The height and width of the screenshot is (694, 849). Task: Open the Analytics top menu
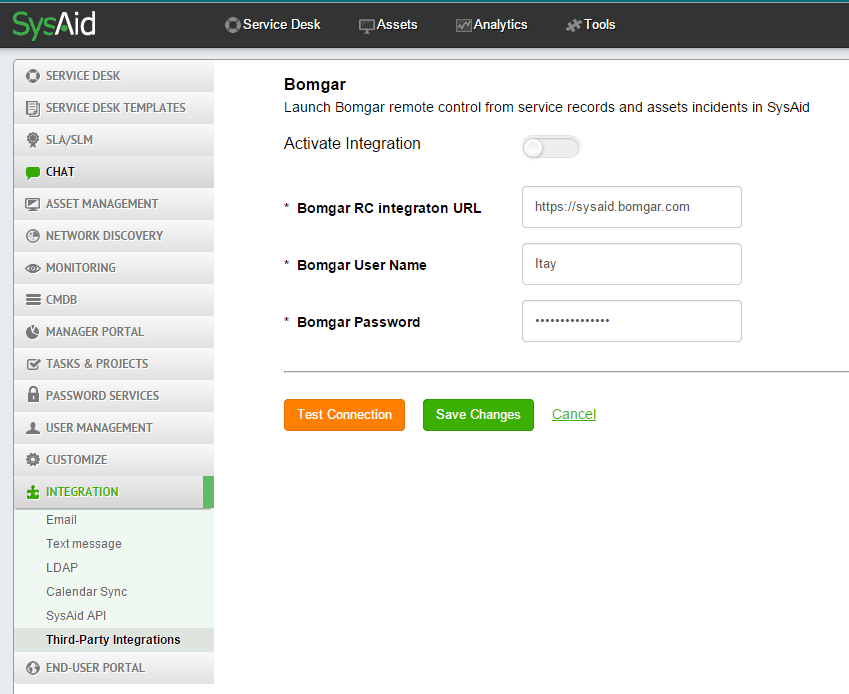click(x=492, y=25)
